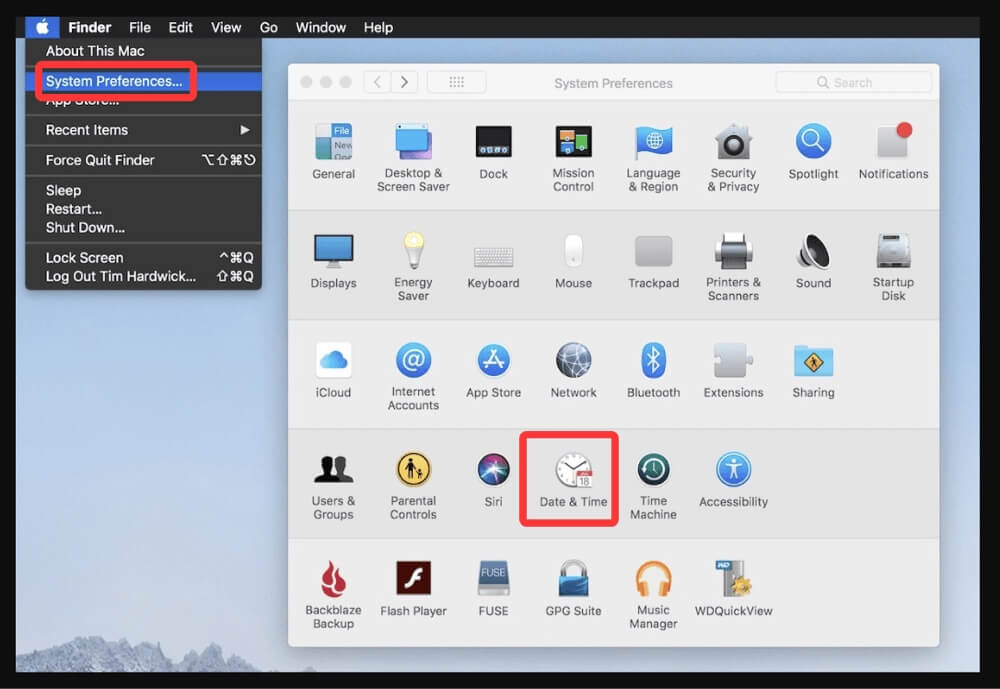Open the Go menu
The height and width of the screenshot is (689, 1000).
point(268,27)
